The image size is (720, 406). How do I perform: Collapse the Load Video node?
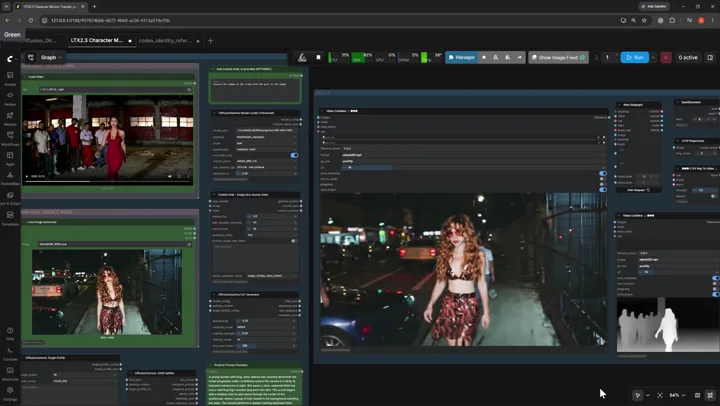tap(25, 77)
